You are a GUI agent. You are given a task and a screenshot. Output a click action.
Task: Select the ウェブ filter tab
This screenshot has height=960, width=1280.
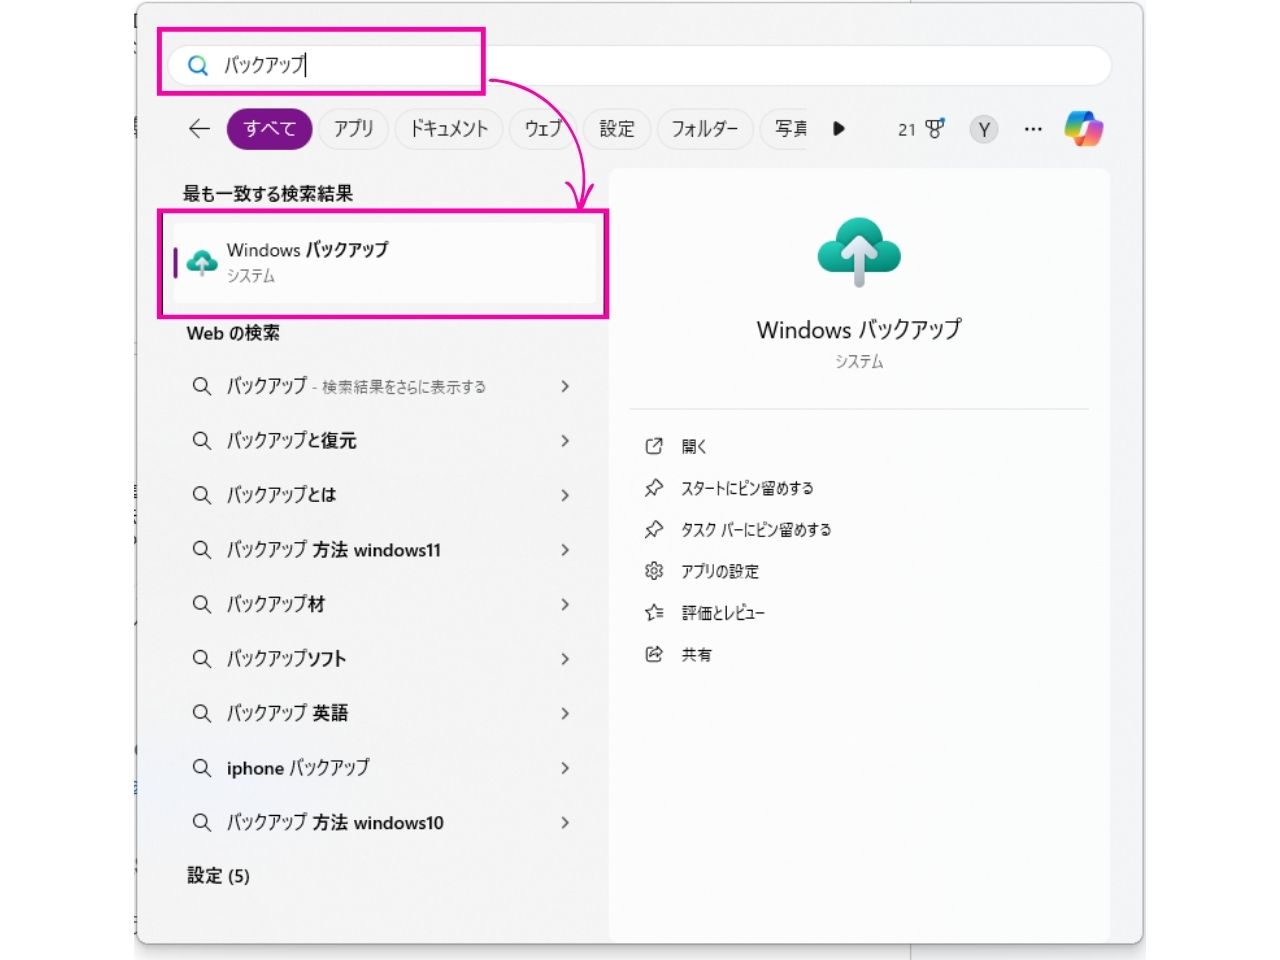point(542,128)
